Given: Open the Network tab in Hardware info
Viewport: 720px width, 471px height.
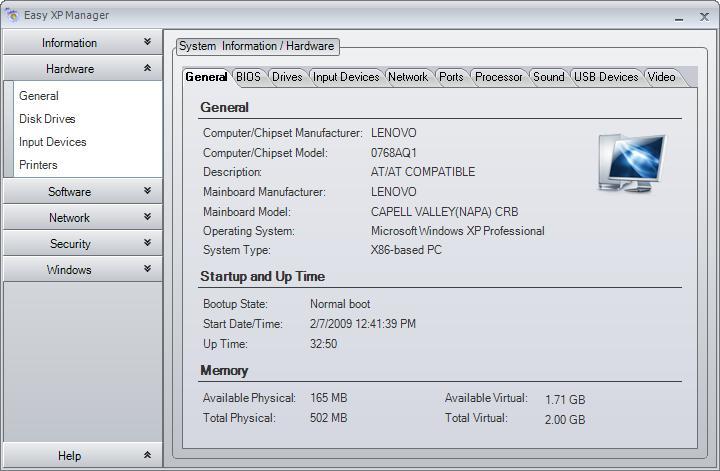Looking at the screenshot, I should [408, 77].
